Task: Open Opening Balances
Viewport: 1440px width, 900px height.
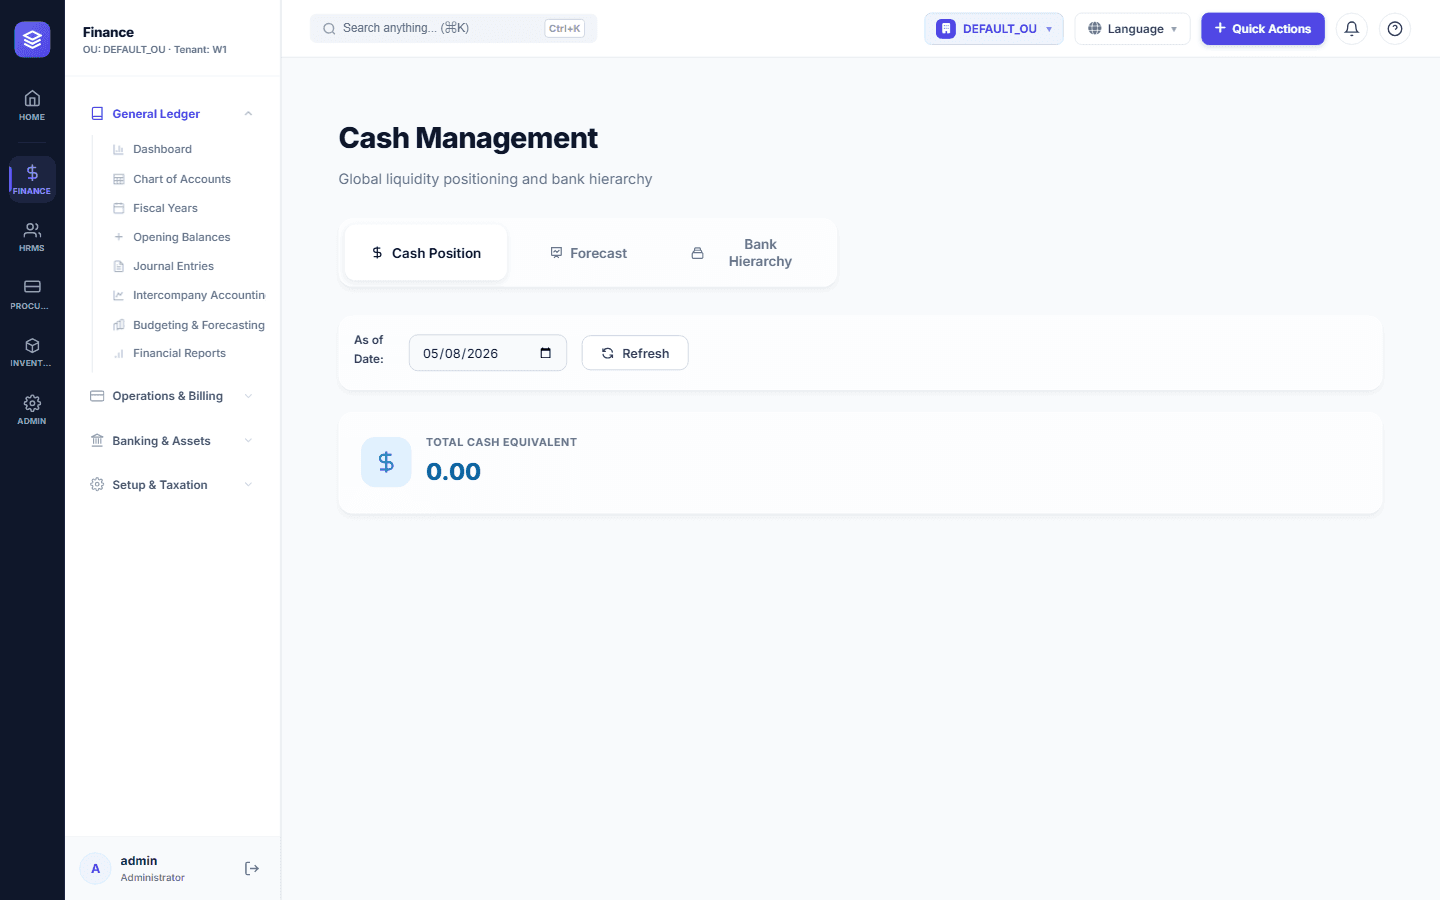Action: pyautogui.click(x=181, y=237)
